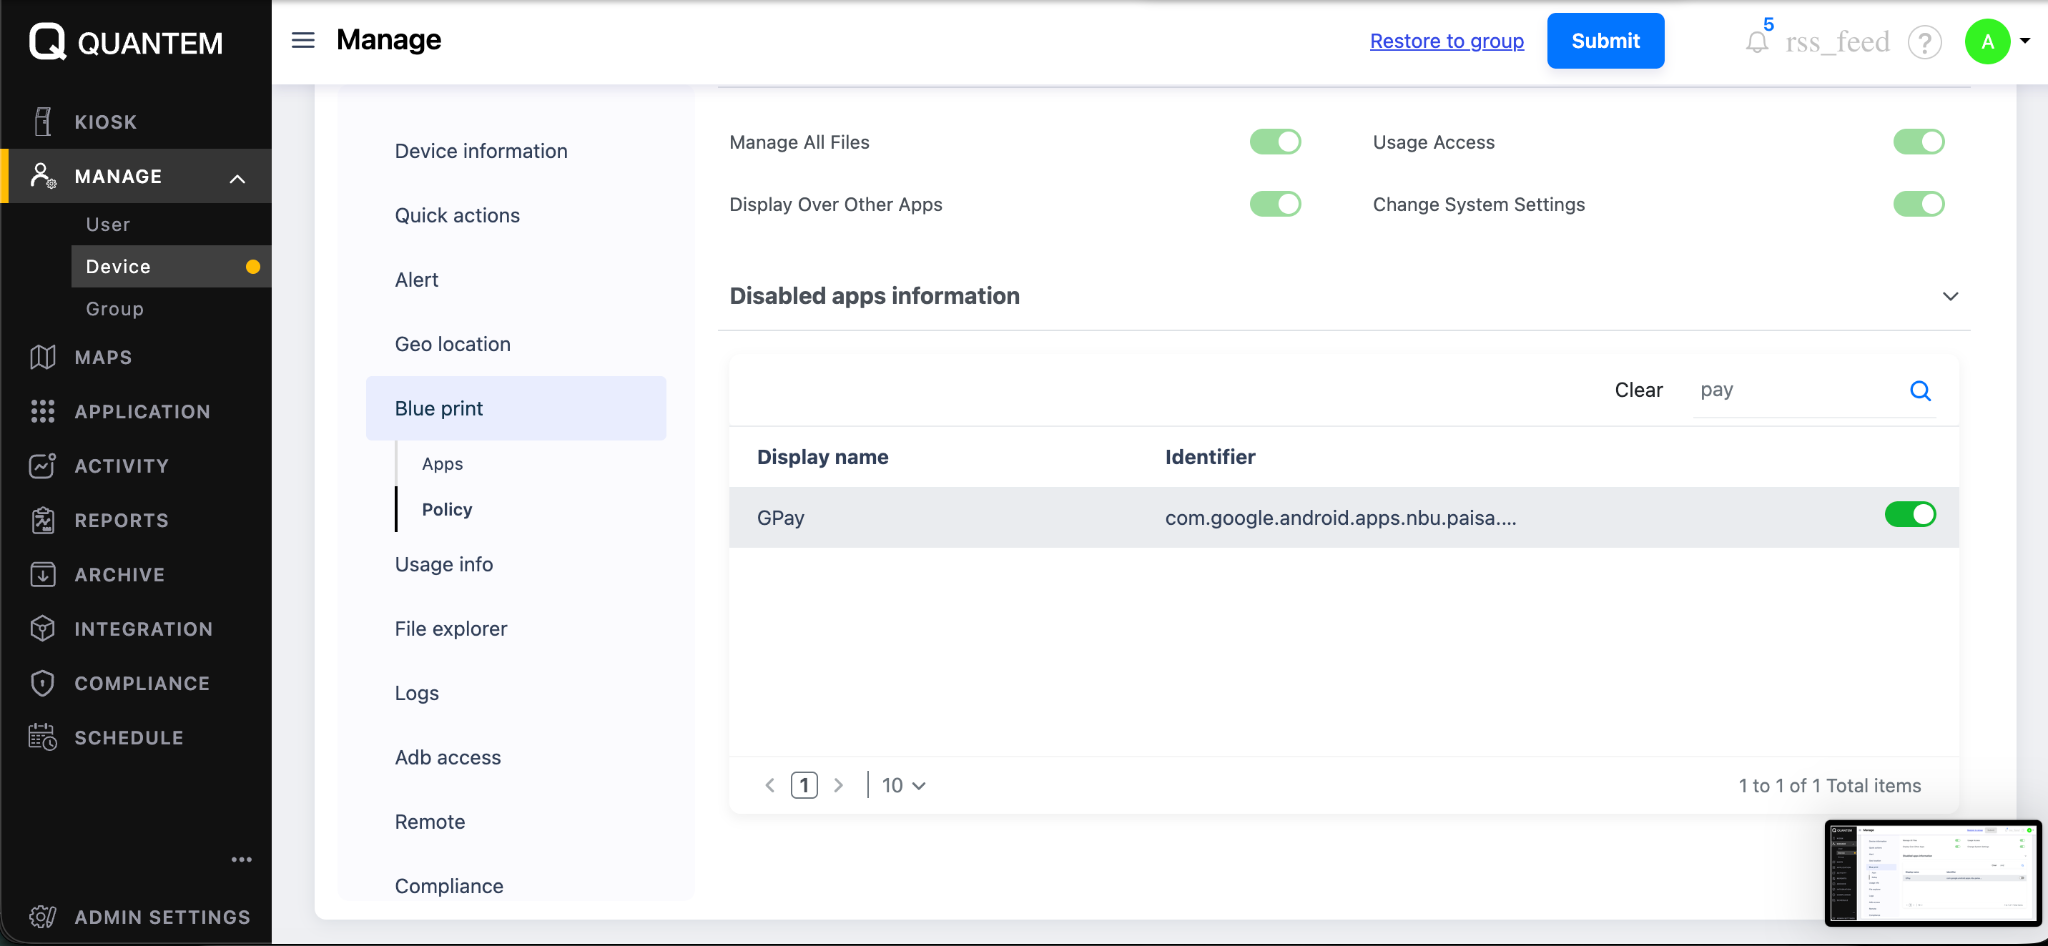Open the Compliance shield icon in sidebar

[43, 683]
